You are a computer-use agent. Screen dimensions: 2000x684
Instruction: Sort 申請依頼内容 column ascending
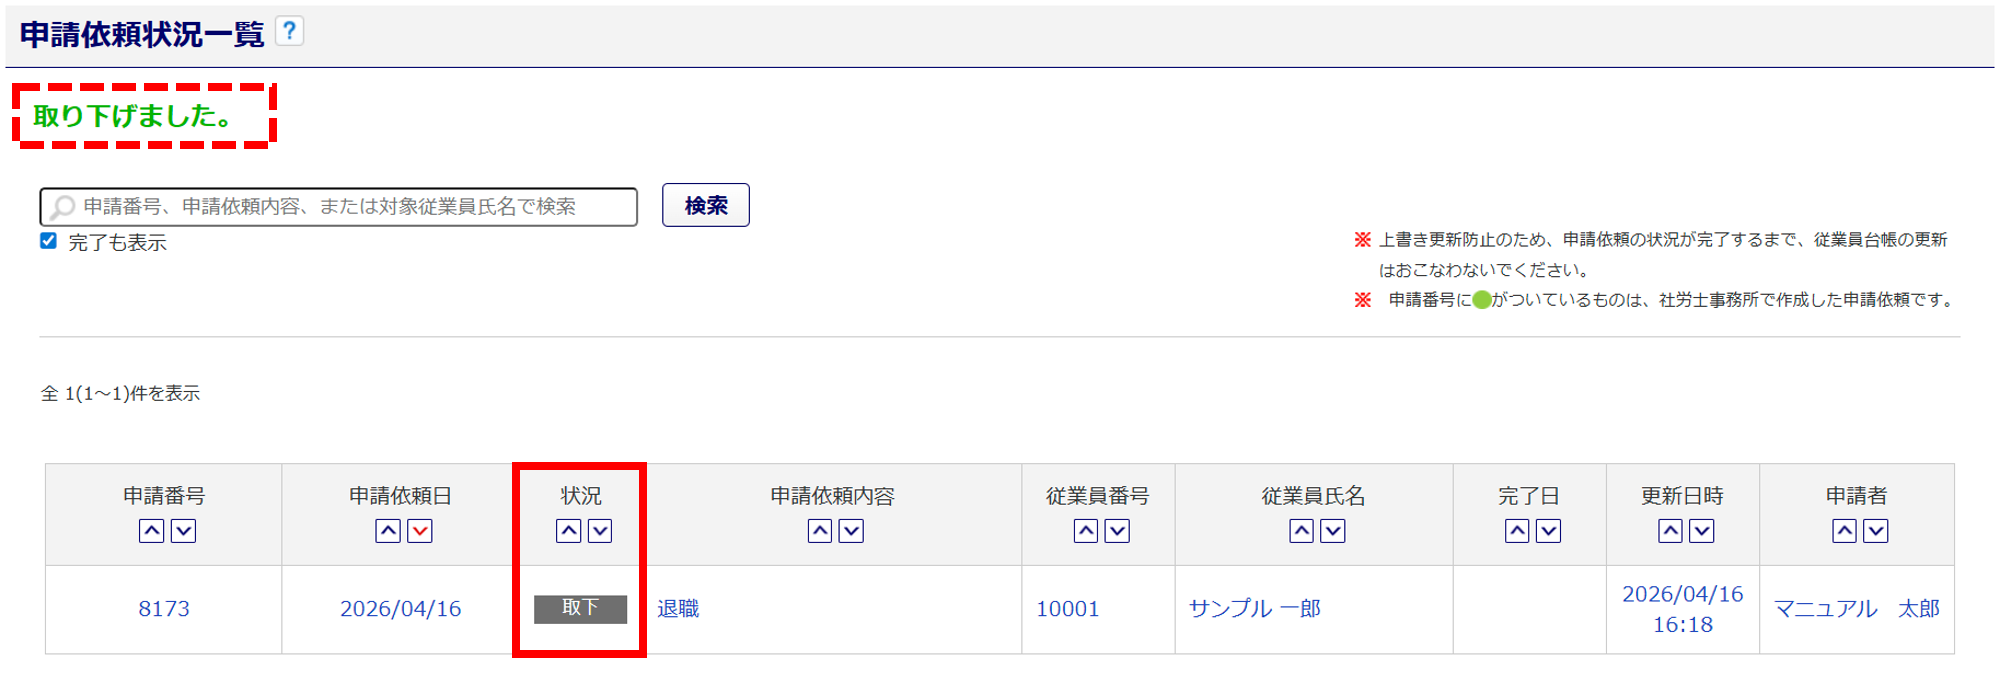[820, 531]
